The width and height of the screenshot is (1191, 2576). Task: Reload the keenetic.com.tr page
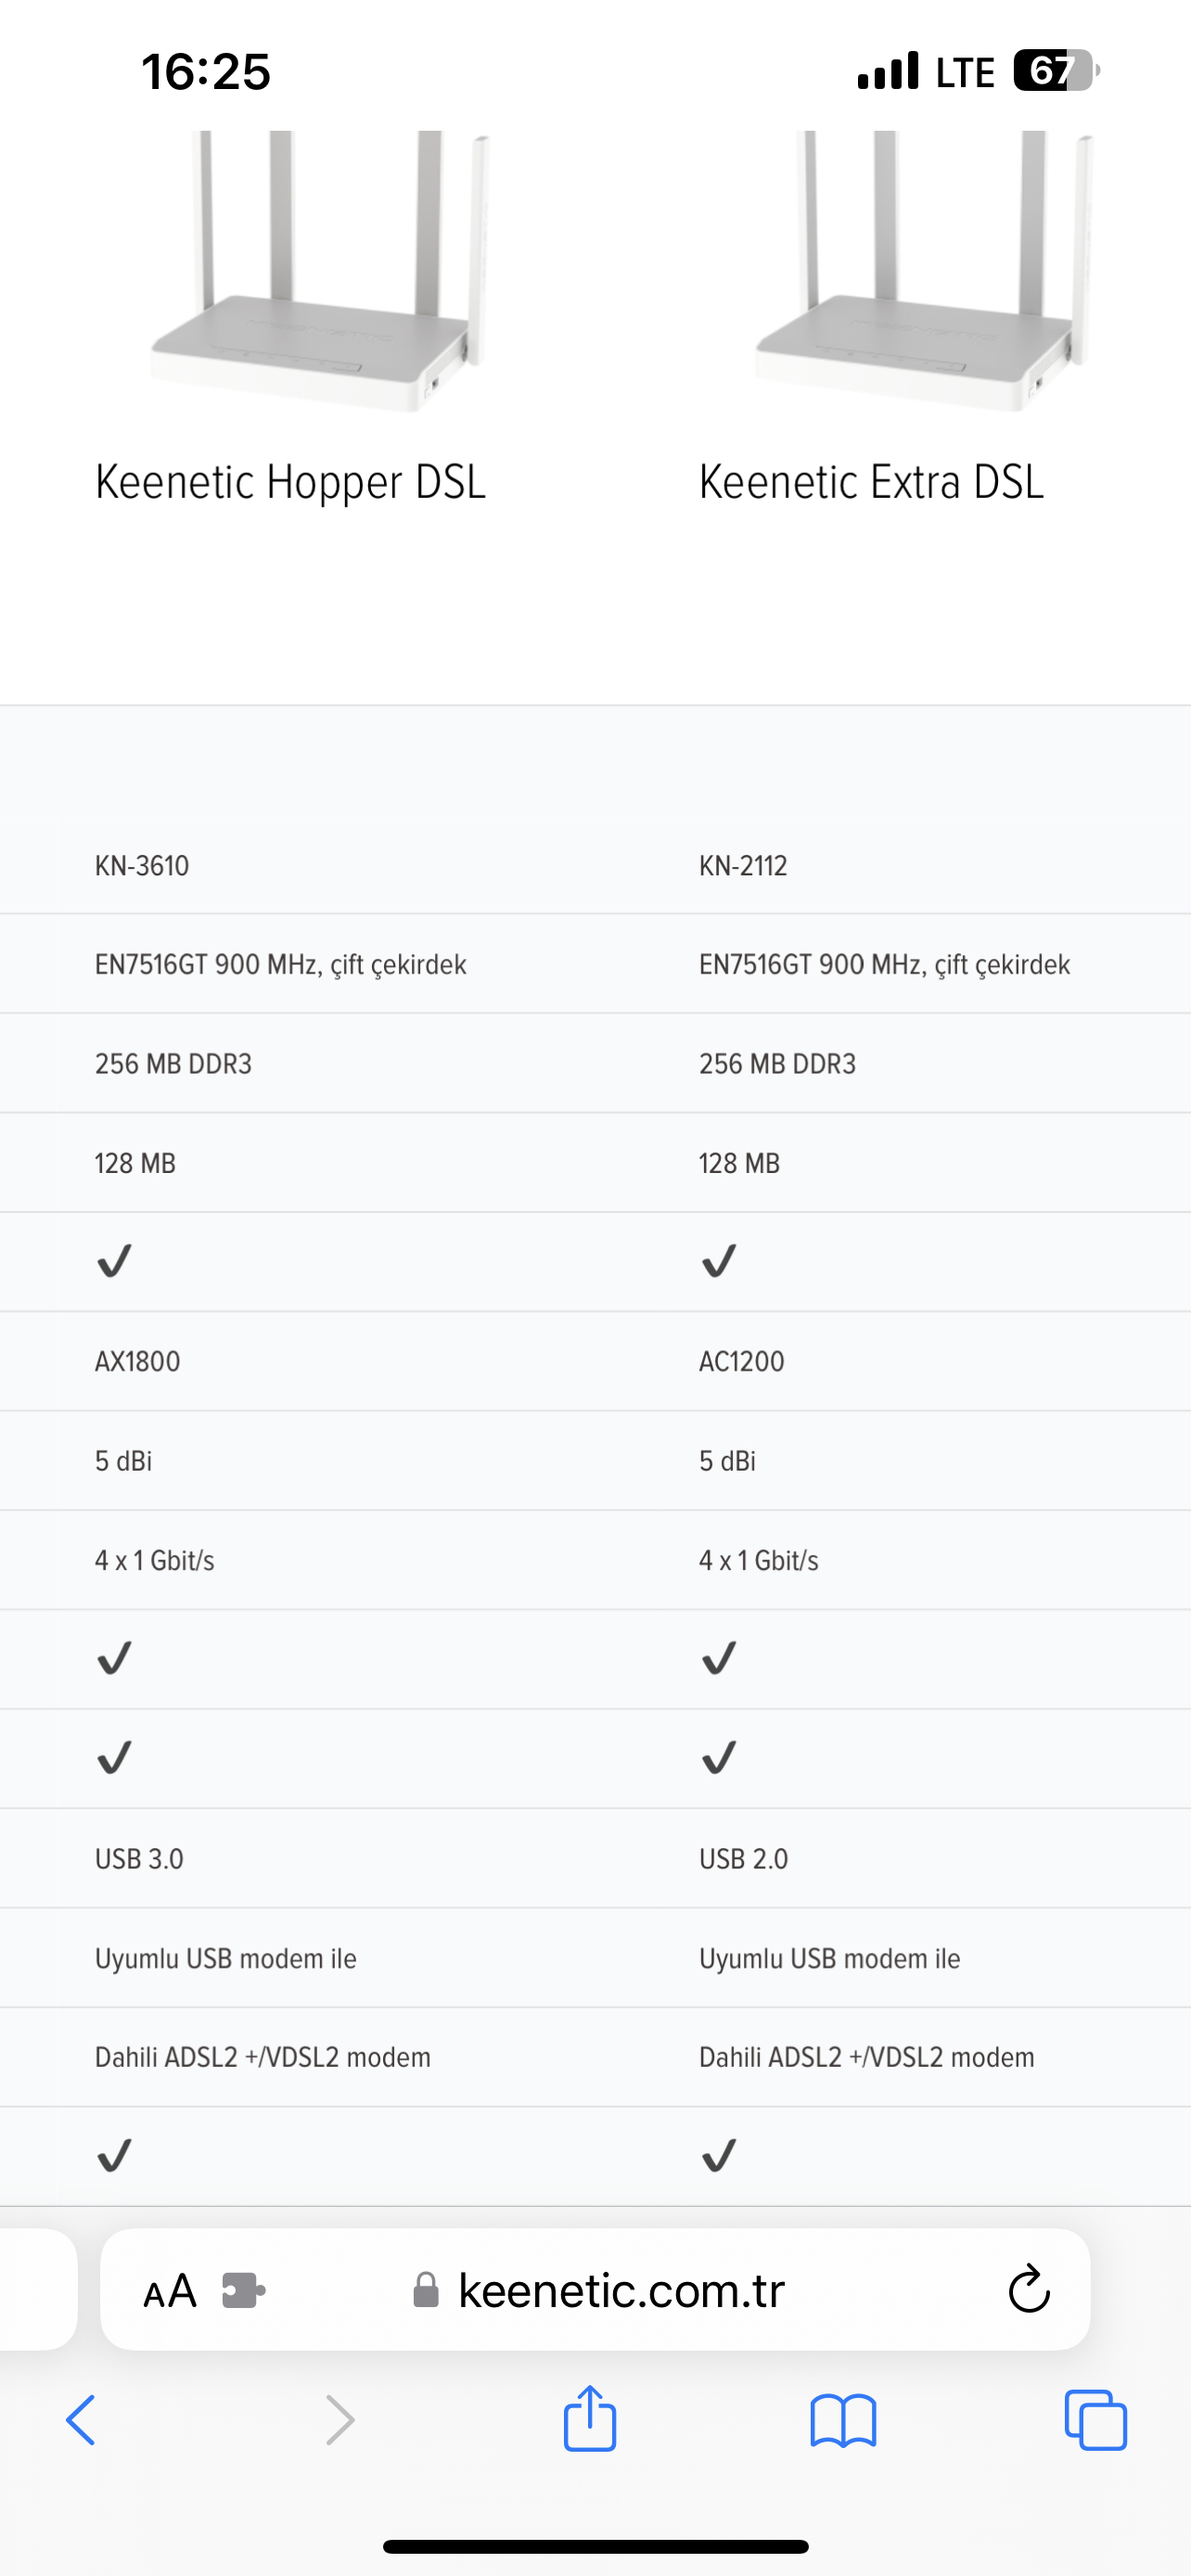1029,2290
